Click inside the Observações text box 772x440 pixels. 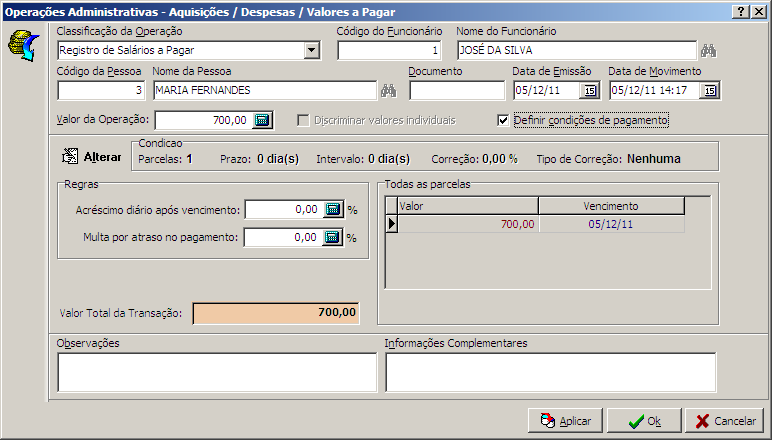(217, 372)
